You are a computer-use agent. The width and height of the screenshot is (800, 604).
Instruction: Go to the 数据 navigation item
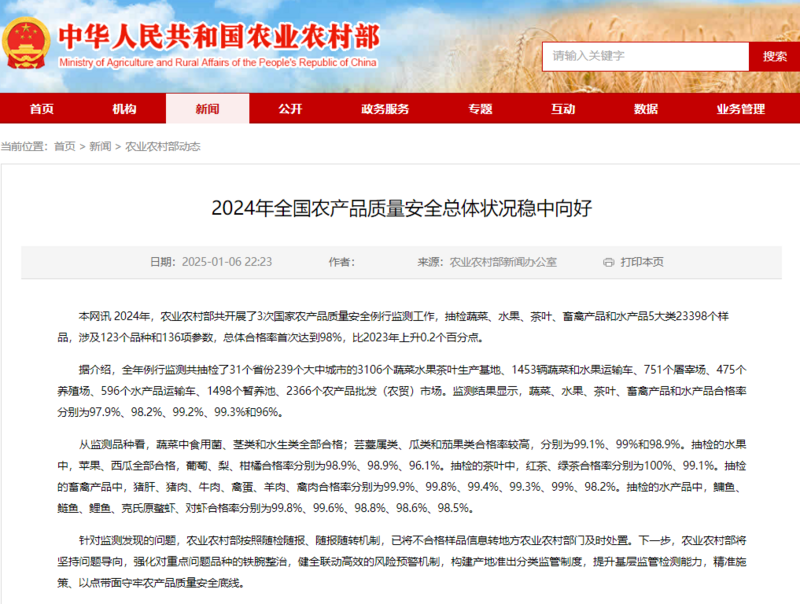(x=646, y=108)
